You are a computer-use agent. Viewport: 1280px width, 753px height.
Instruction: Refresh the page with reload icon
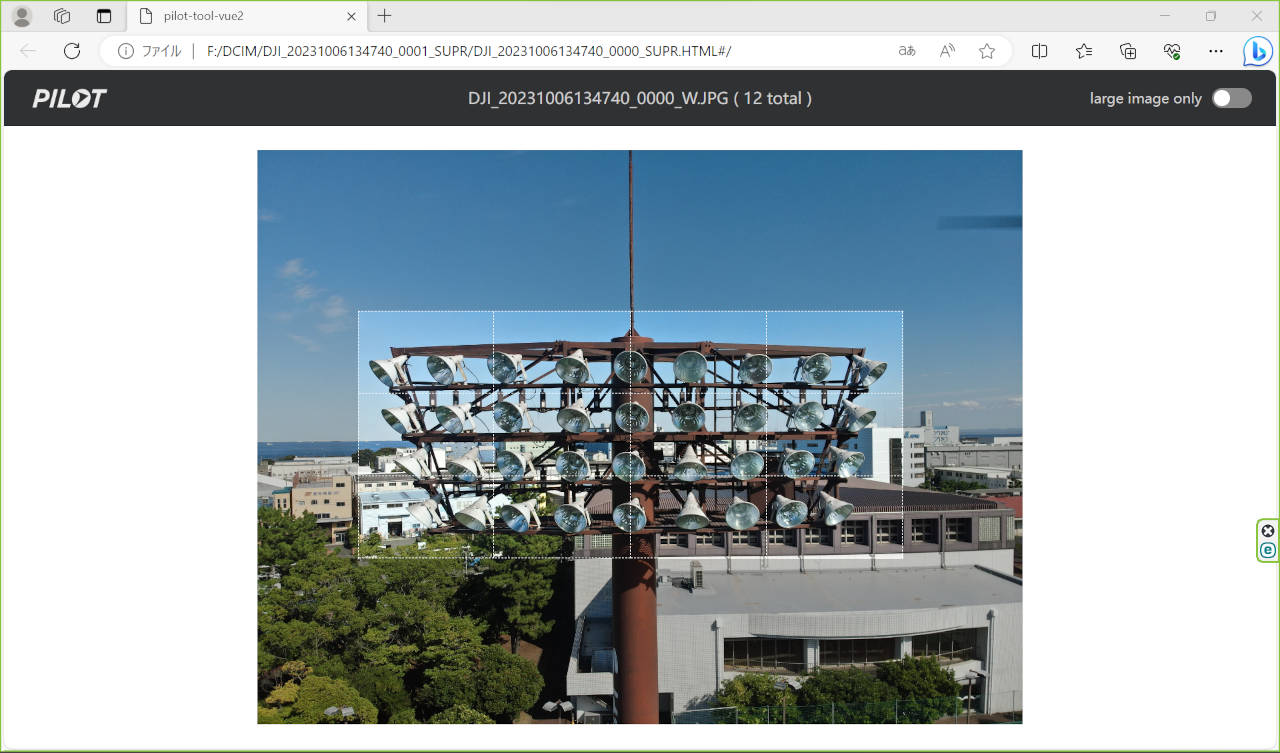[72, 51]
